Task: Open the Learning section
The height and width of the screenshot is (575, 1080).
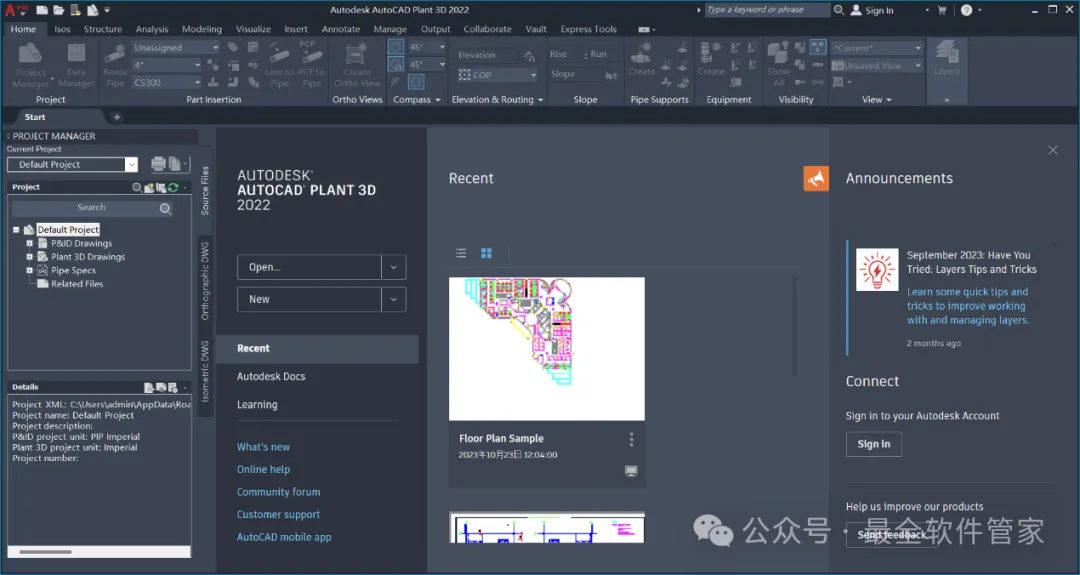Action: pyautogui.click(x=258, y=405)
